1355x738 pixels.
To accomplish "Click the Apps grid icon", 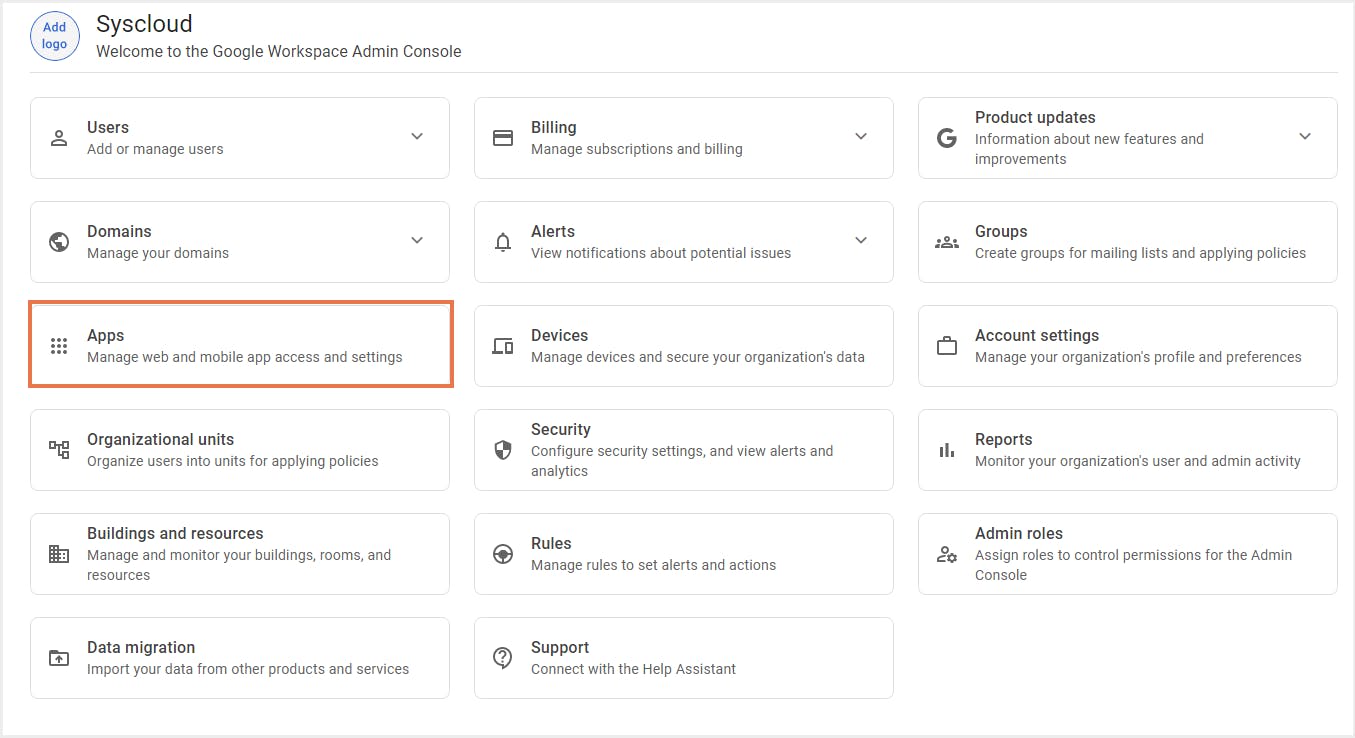I will pos(59,346).
